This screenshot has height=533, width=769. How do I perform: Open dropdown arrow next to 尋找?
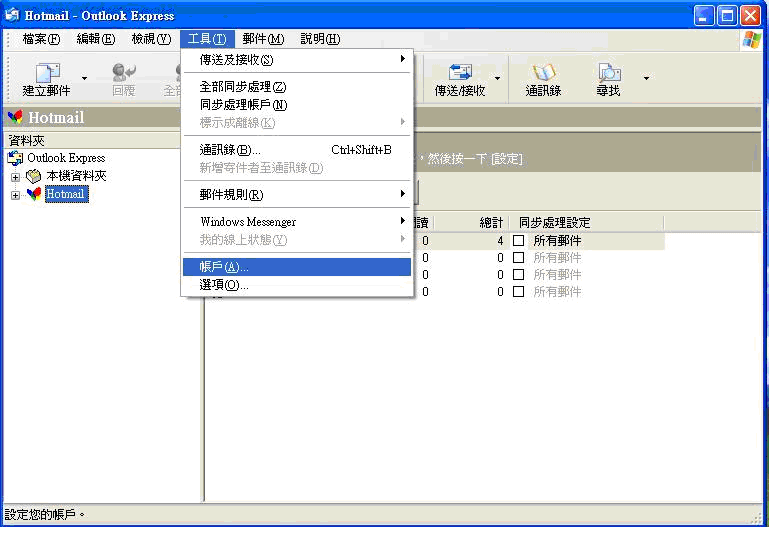click(x=646, y=78)
